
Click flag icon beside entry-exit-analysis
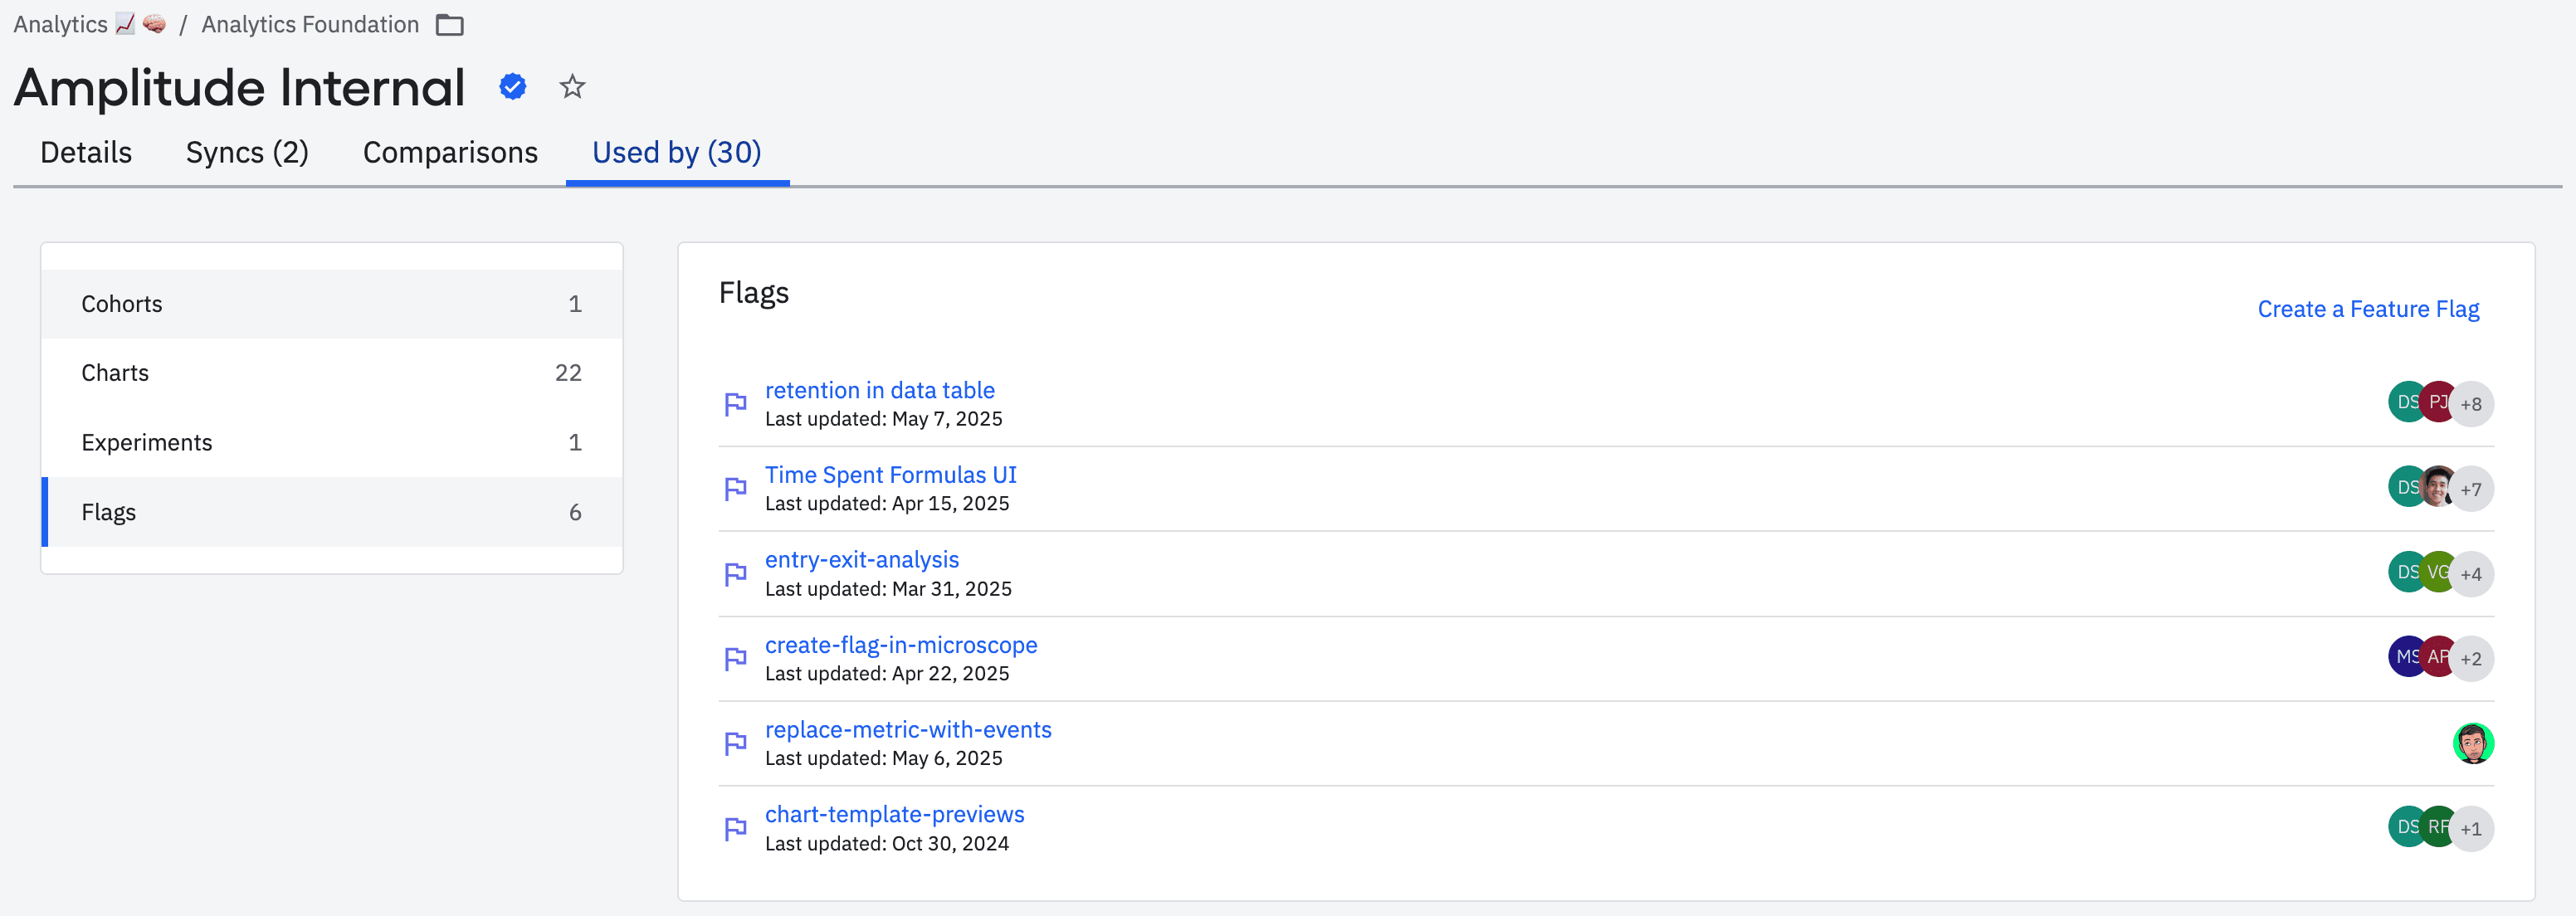click(736, 574)
